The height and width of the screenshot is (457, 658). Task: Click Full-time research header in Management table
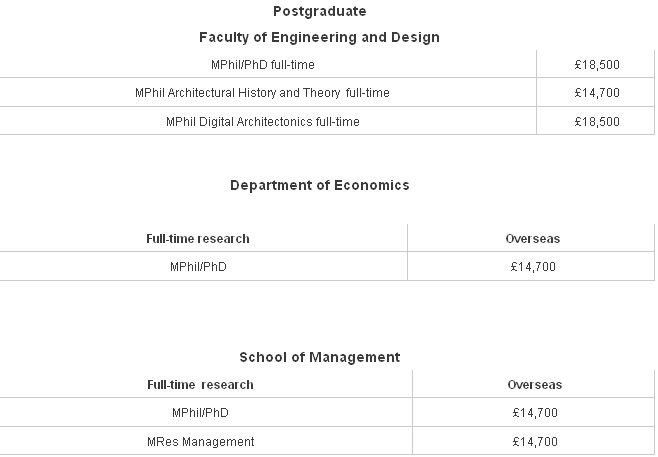pos(200,385)
